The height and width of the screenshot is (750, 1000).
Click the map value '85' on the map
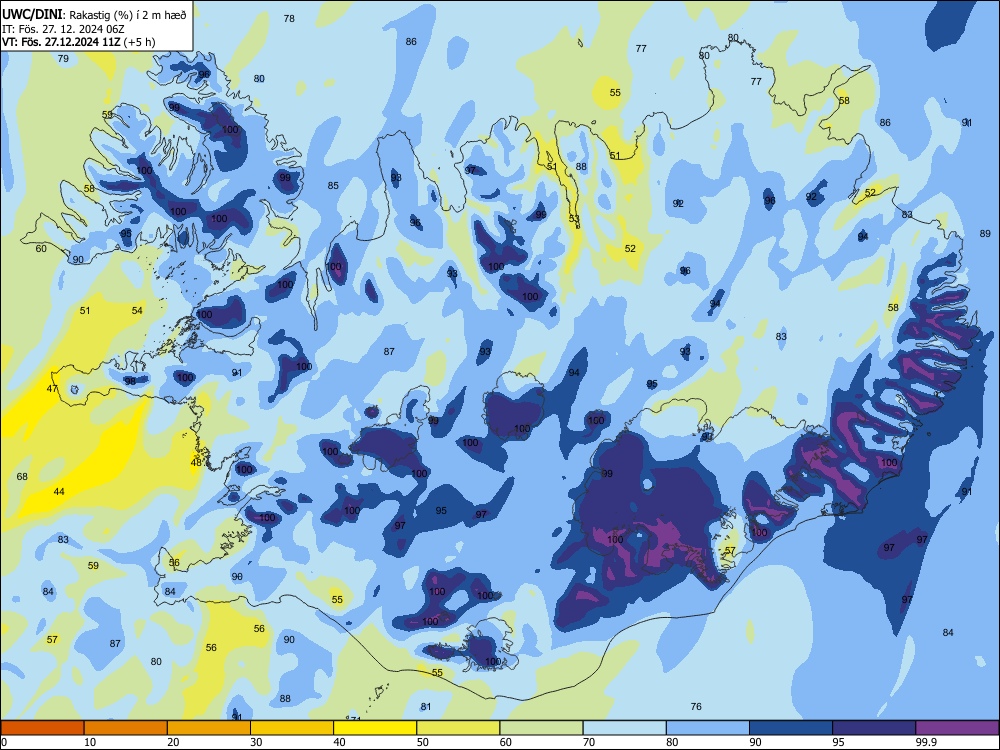pyautogui.click(x=334, y=186)
